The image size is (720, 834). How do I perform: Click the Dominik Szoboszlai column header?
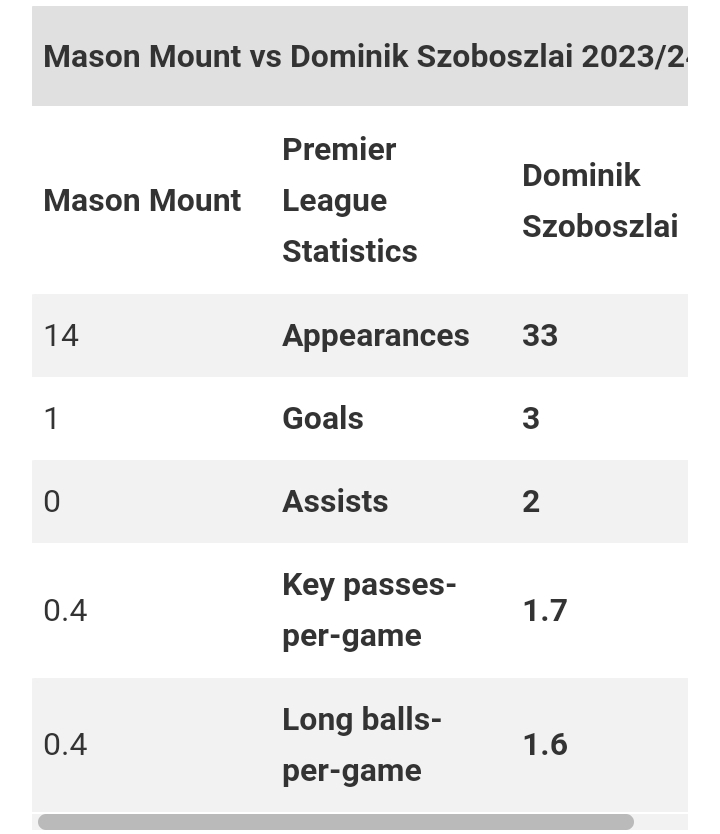(x=600, y=201)
